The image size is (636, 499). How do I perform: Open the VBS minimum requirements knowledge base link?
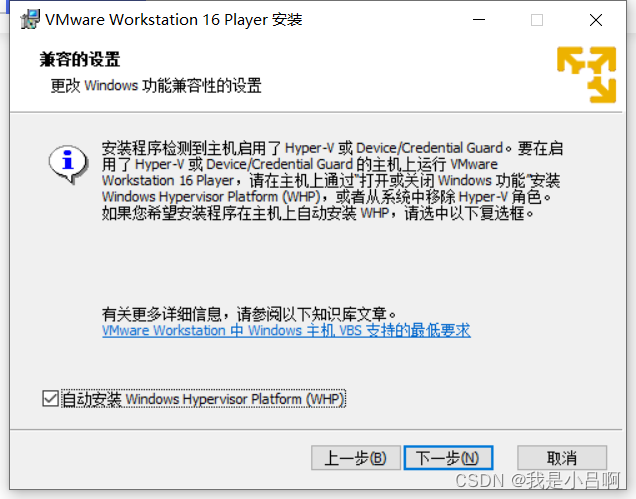coord(286,330)
